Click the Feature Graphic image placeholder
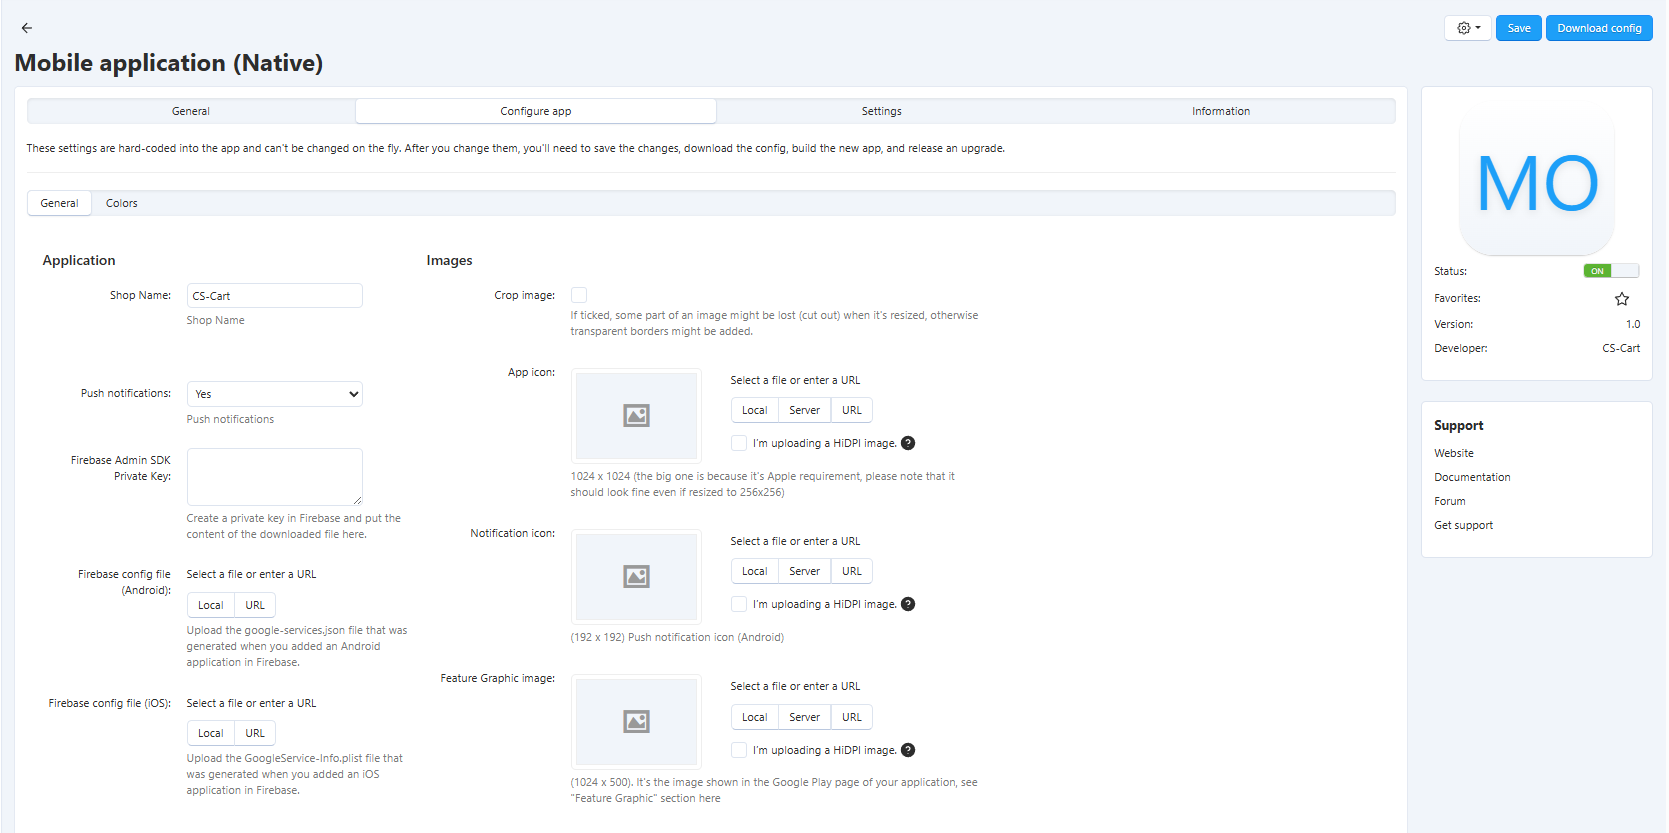The height and width of the screenshot is (833, 1669). [636, 721]
